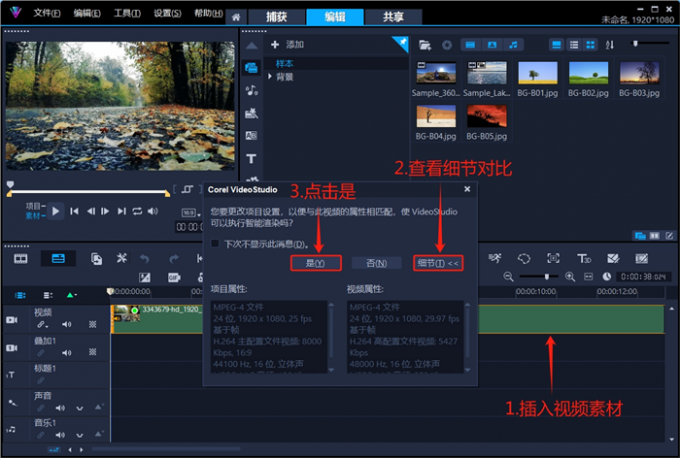Select the 样本 library folder

(284, 63)
